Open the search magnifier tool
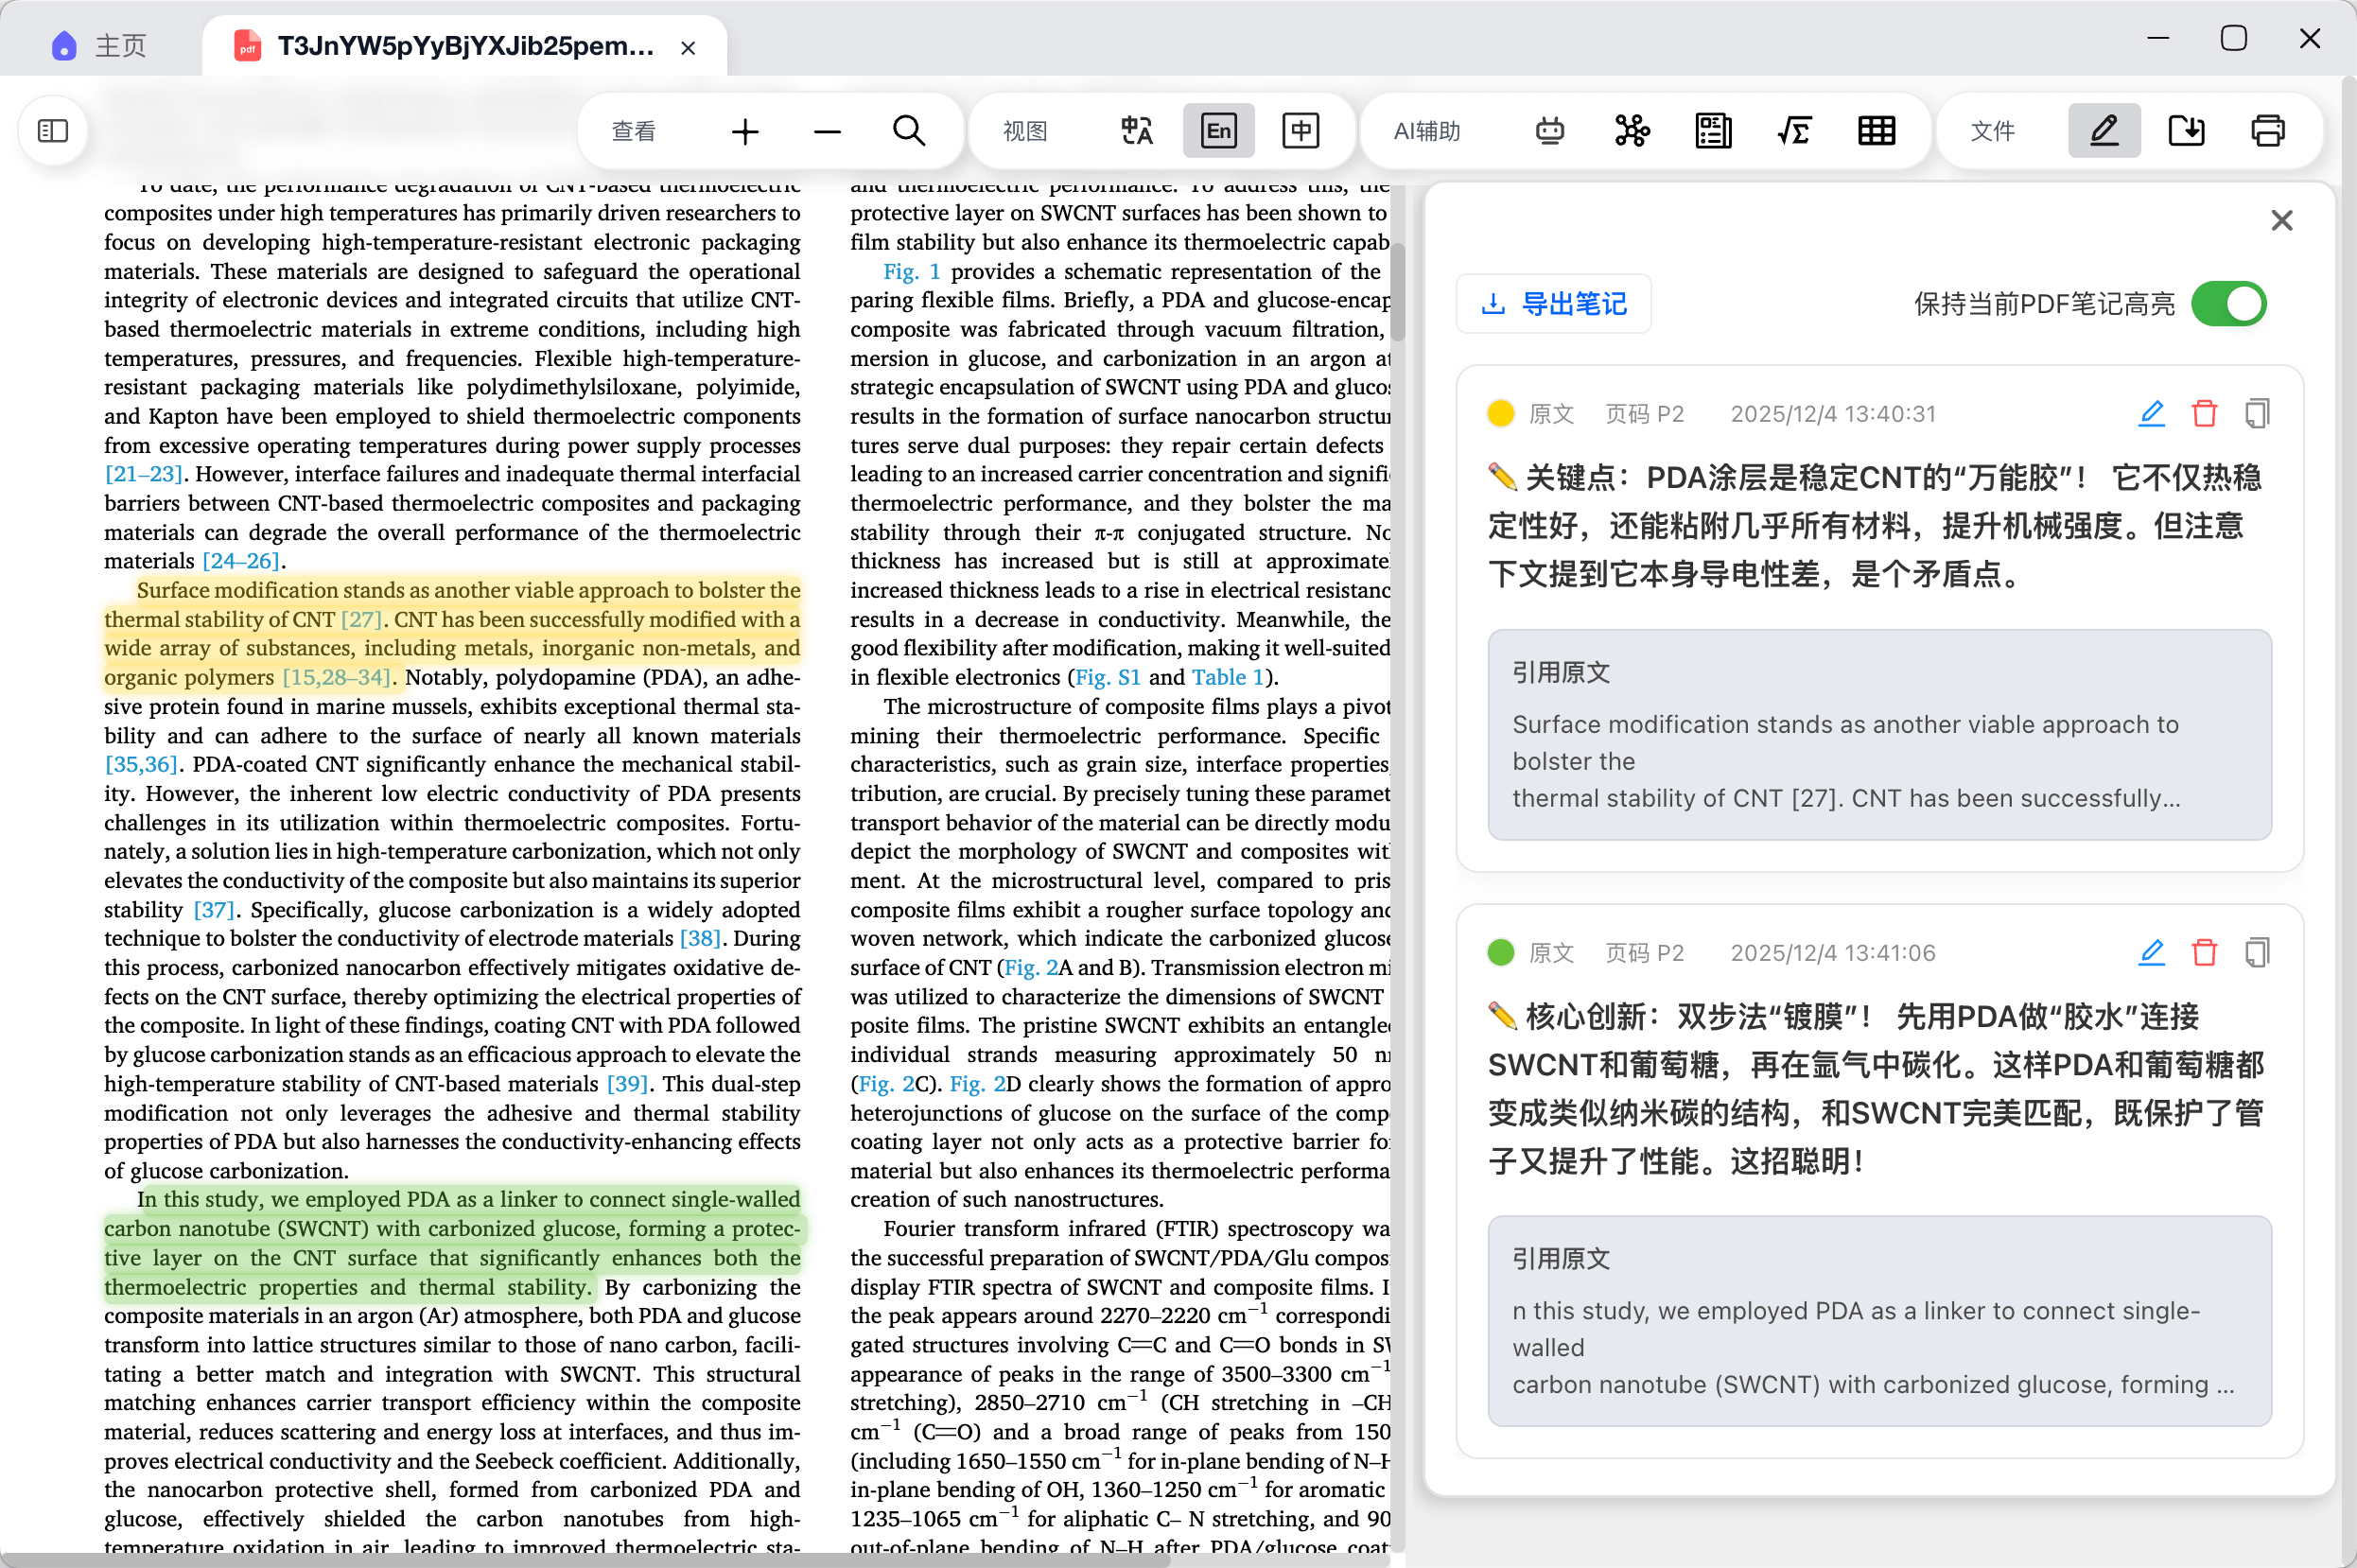2357x1568 pixels. pos(908,131)
